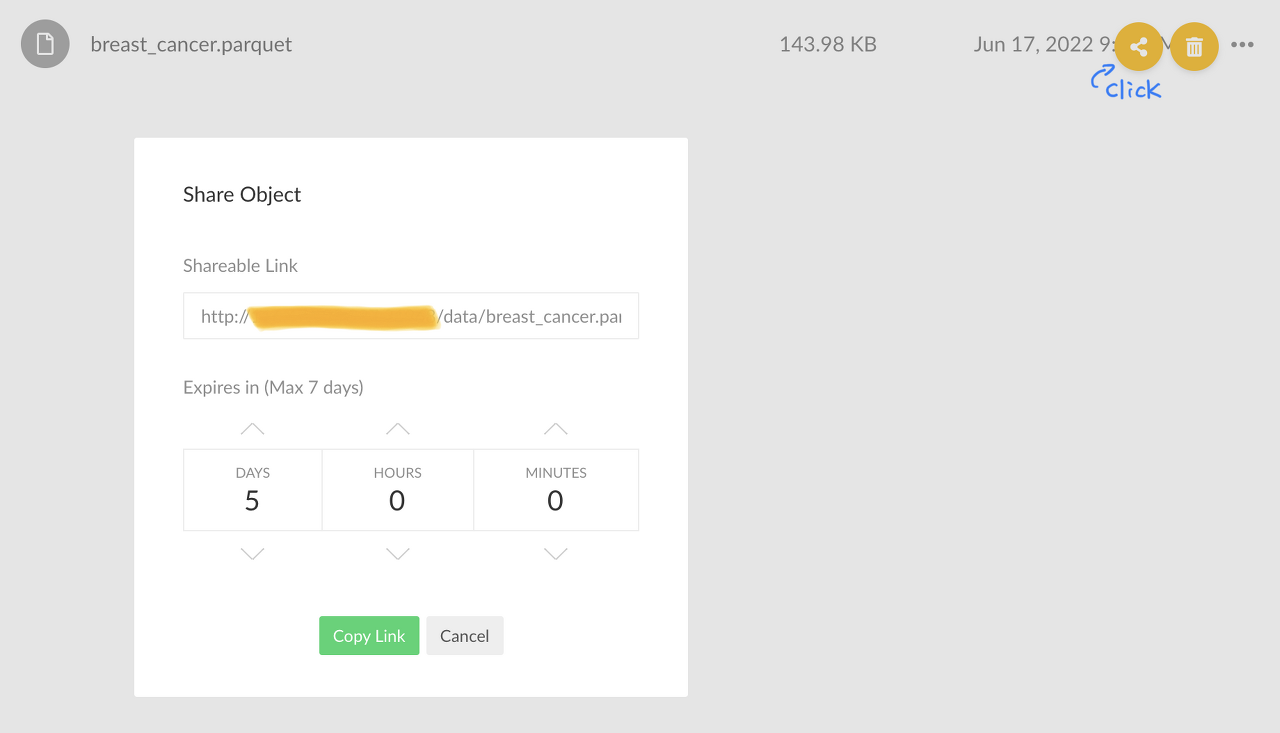This screenshot has height=733, width=1280.
Task: Click the Shareable Link text field
Action: tap(411, 316)
